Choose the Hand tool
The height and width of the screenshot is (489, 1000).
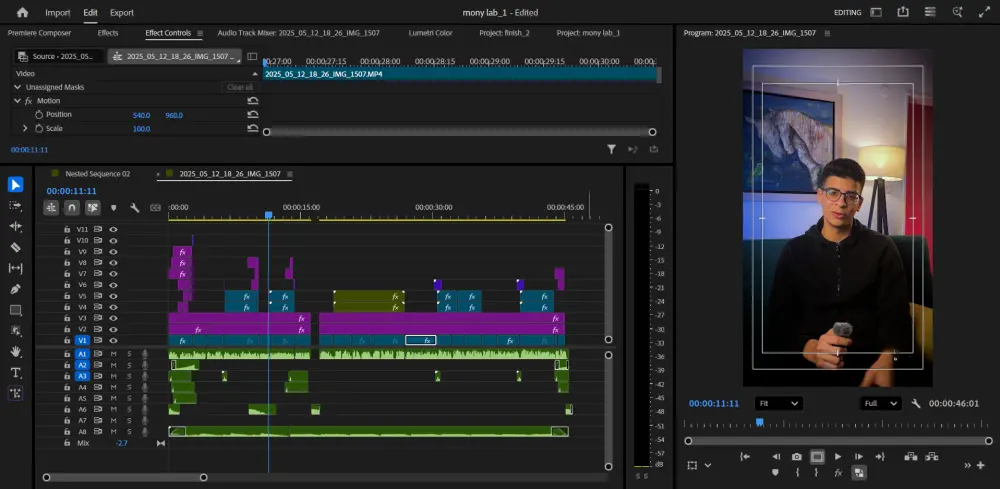click(15, 352)
